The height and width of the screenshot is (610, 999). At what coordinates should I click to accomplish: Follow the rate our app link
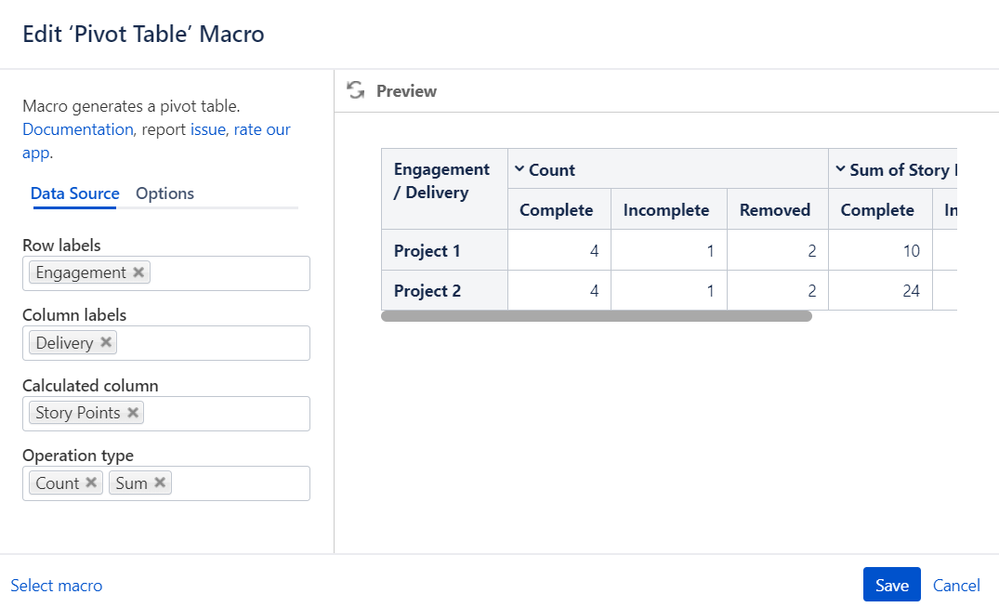[x=156, y=141]
